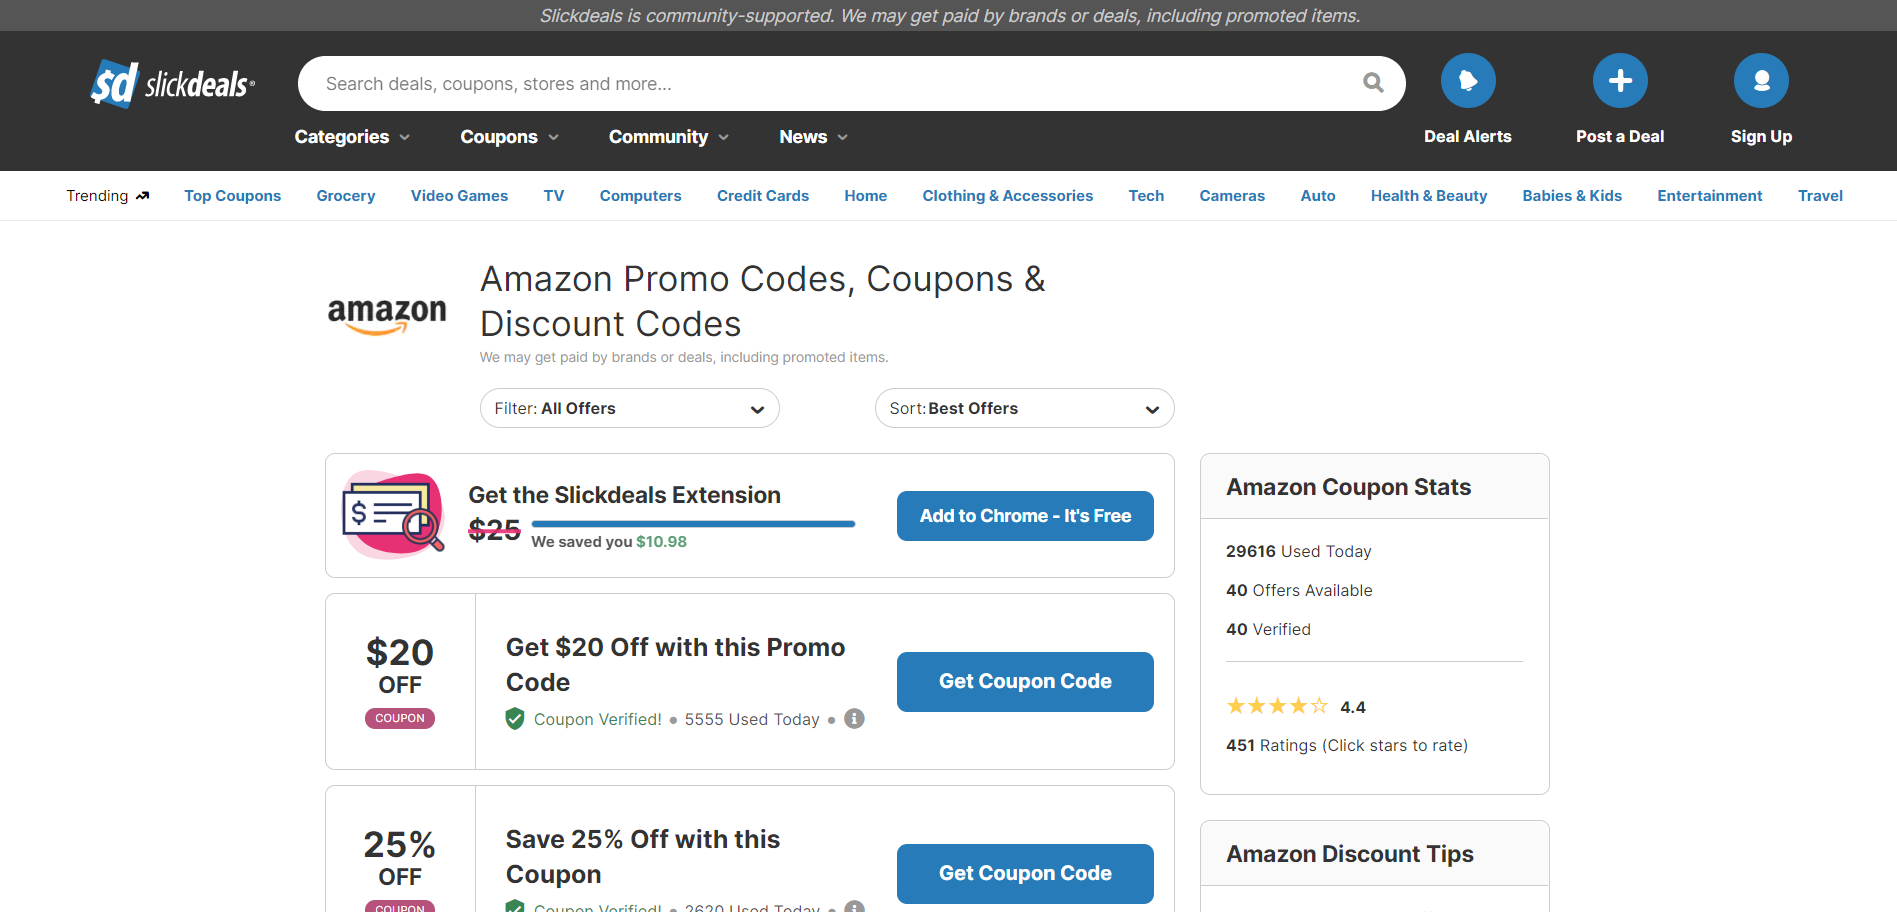The height and width of the screenshot is (912, 1897).
Task: Go to Top Coupons link
Action: click(232, 196)
